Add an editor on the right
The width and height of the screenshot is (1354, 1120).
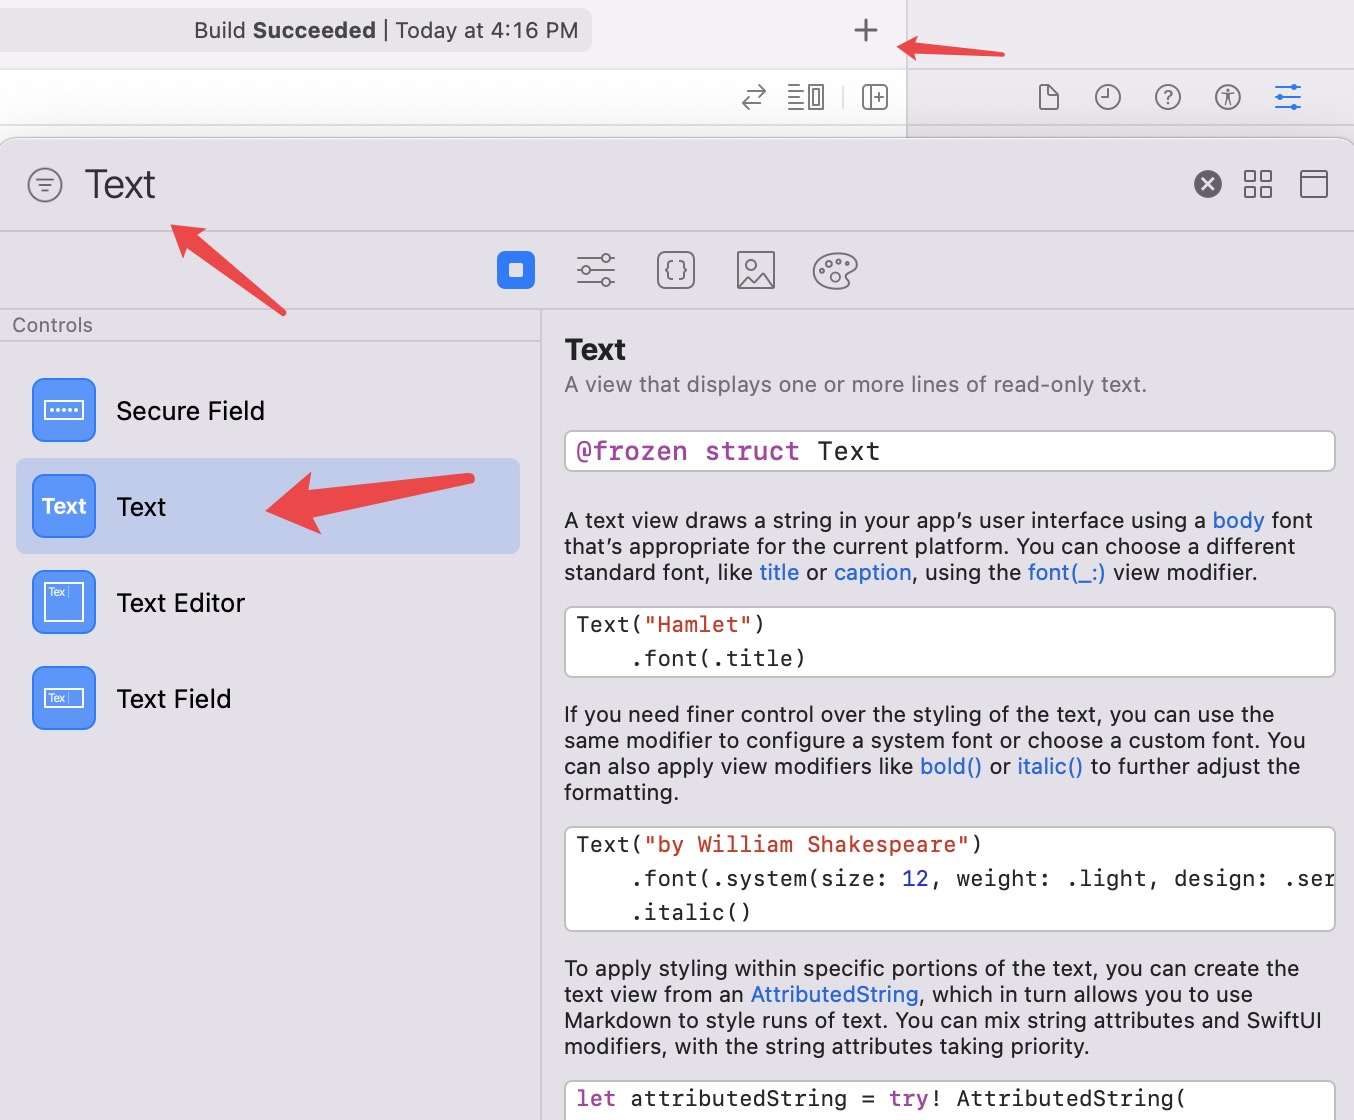coord(875,97)
